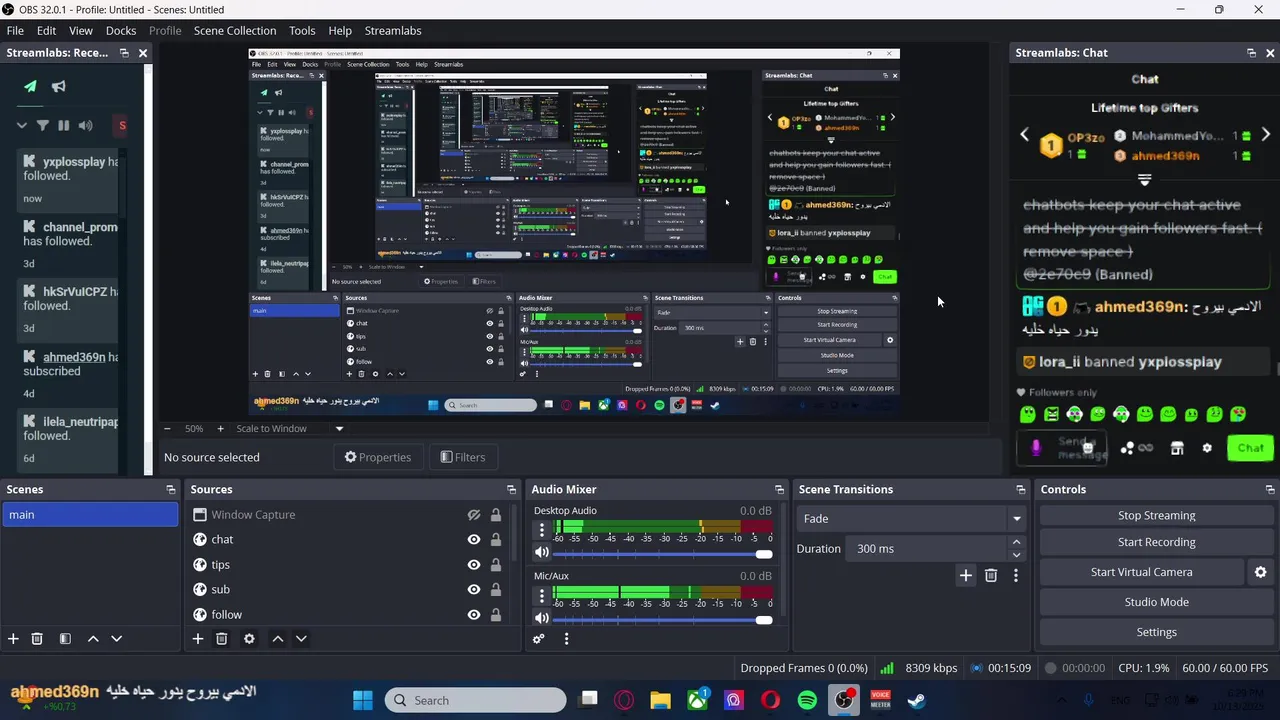Mute event alerts with speaker icon

pos(86,125)
